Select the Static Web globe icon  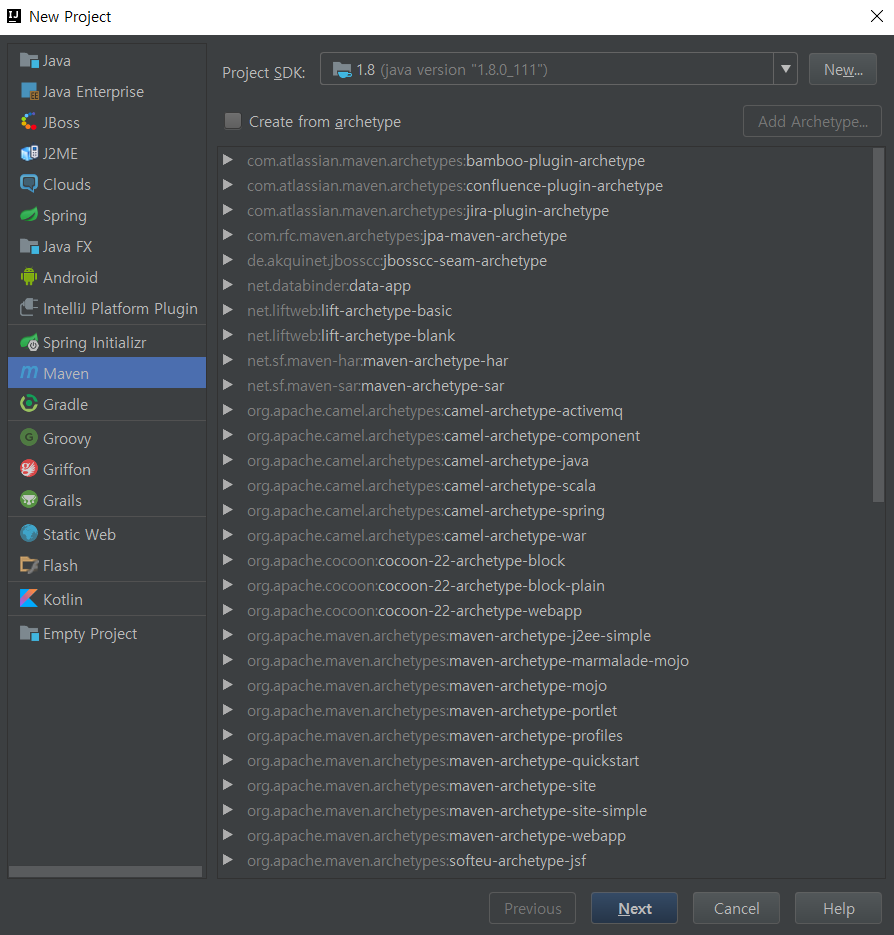click(29, 534)
